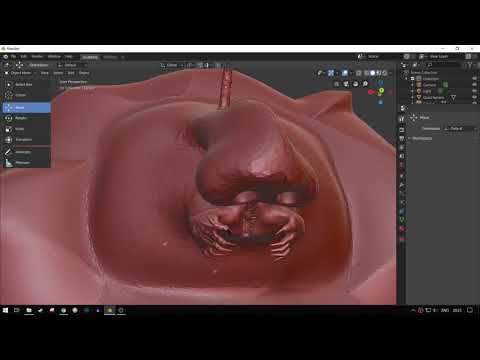Select the Annotate tool
The image size is (480, 360).
click(27, 152)
